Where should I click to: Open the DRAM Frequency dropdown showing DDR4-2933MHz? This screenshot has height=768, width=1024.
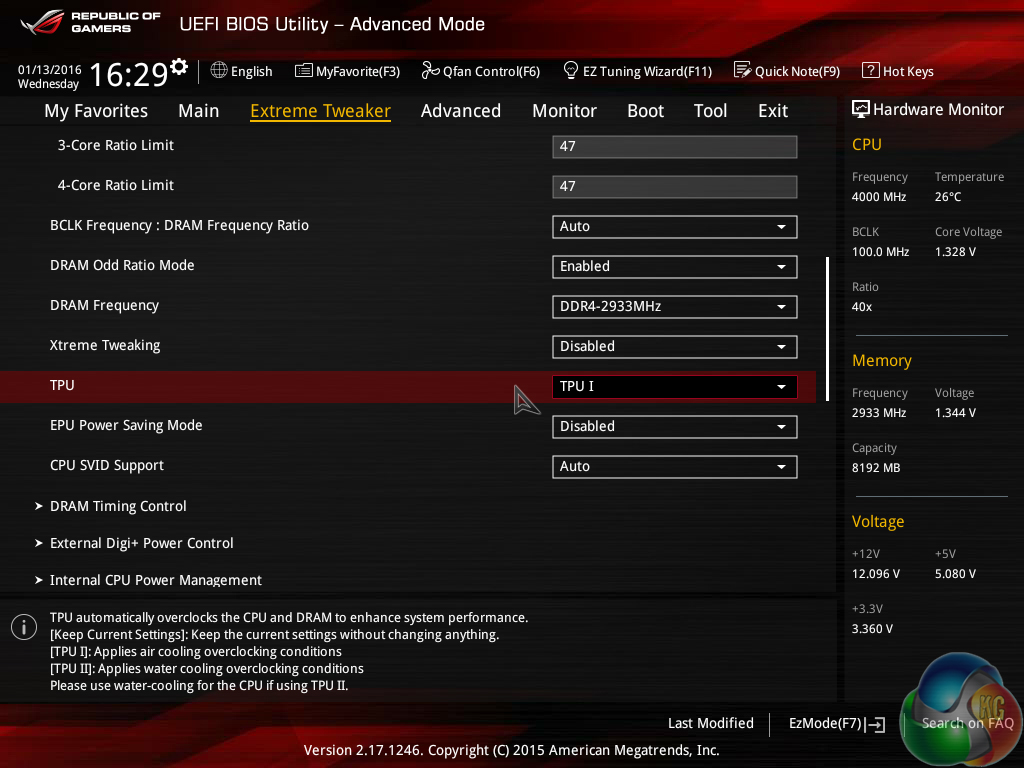click(x=675, y=306)
